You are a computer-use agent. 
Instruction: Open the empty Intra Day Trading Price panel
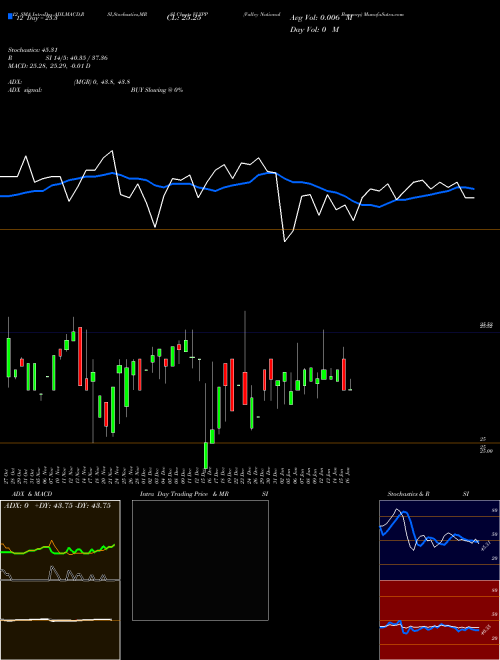coord(200,560)
